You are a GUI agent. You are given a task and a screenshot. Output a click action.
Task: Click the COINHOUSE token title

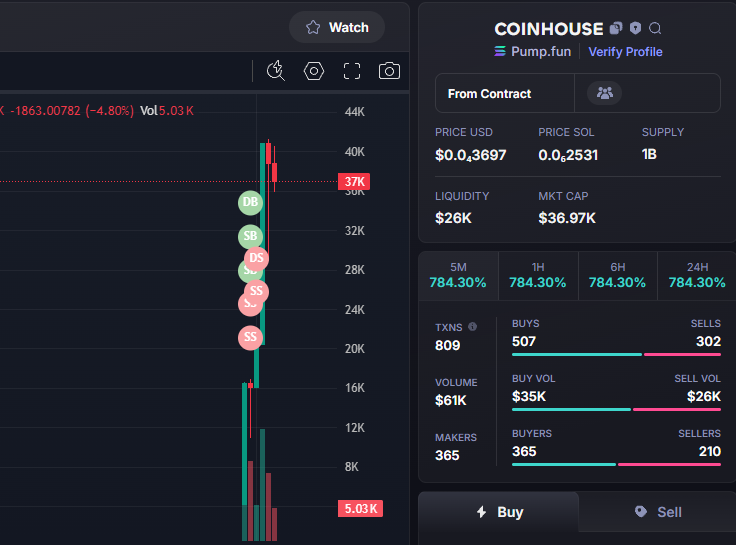tap(549, 29)
